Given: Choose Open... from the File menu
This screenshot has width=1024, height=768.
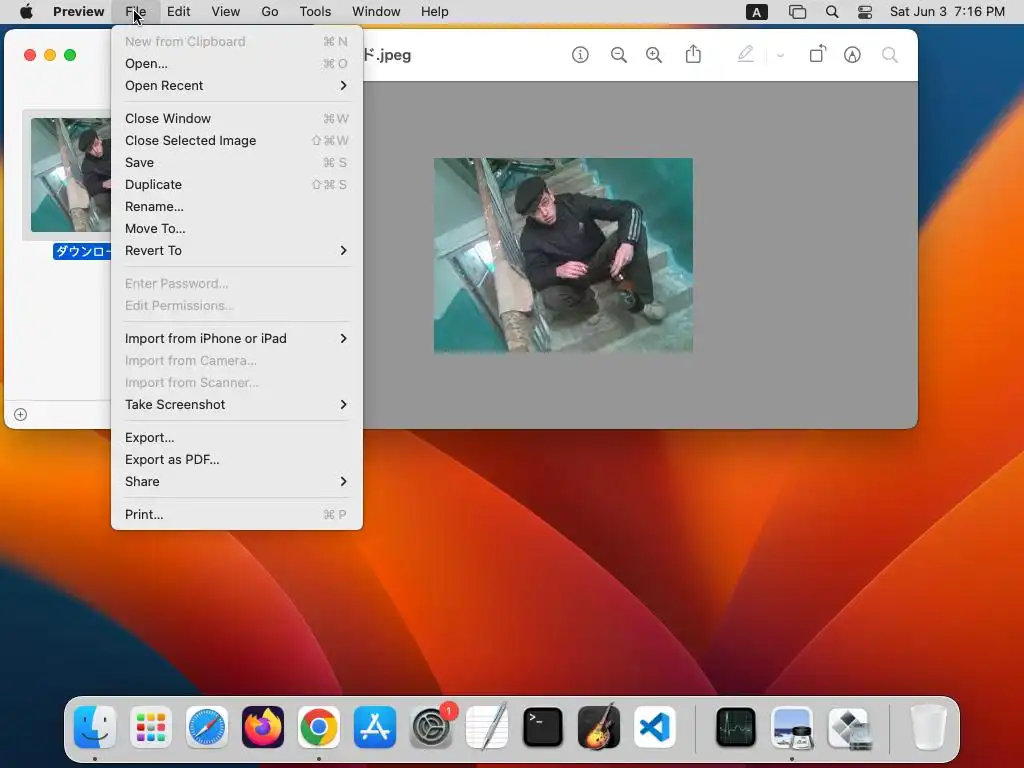Looking at the screenshot, I should click(x=236, y=63).
